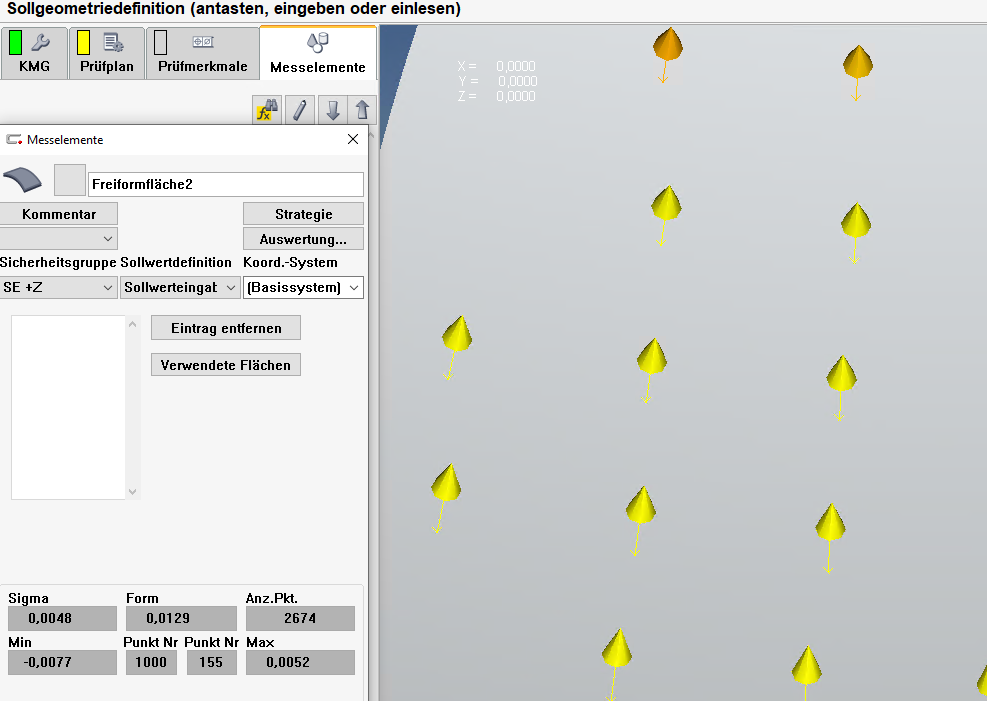Open the Sicherheitsgruppe SE +Z dropdown
This screenshot has width=987, height=701.
coord(59,288)
